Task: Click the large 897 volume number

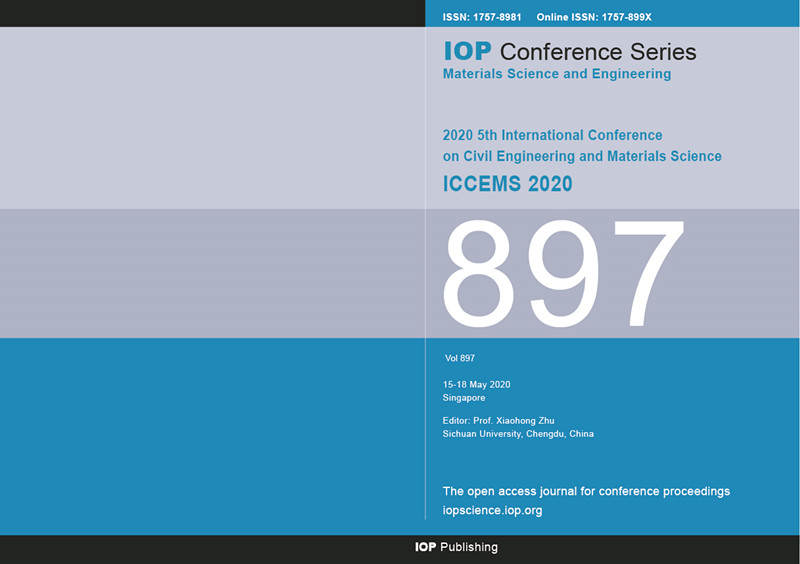Action: tap(563, 274)
